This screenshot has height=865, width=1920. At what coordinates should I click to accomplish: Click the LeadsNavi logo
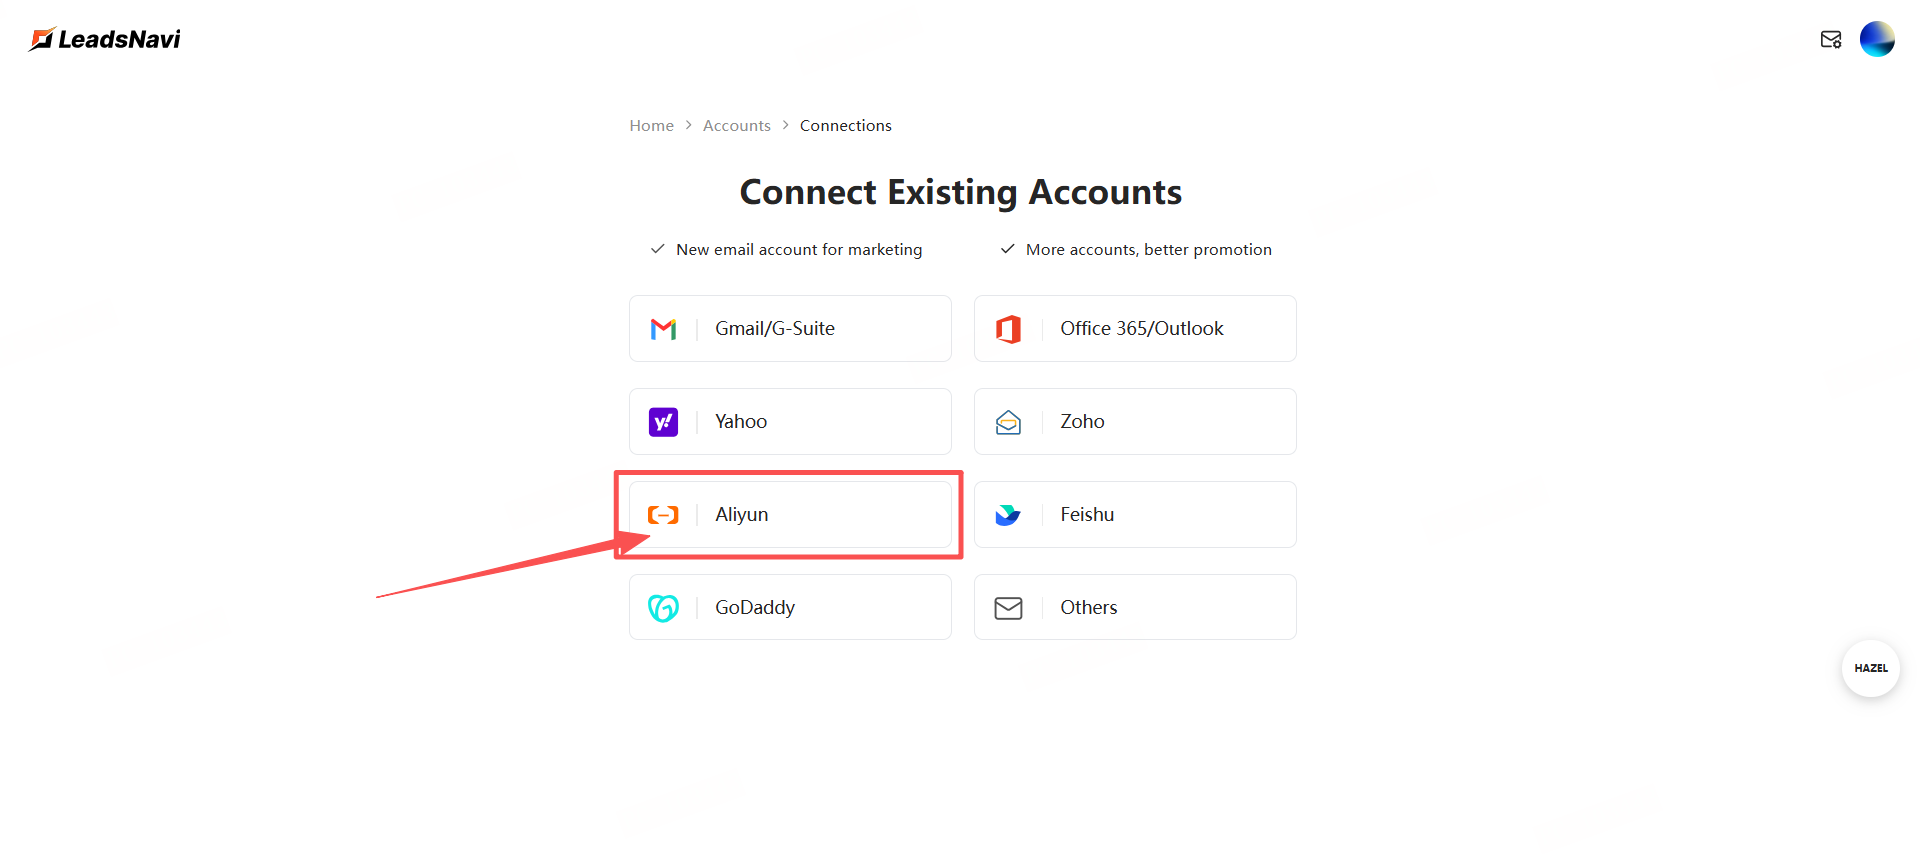(105, 39)
